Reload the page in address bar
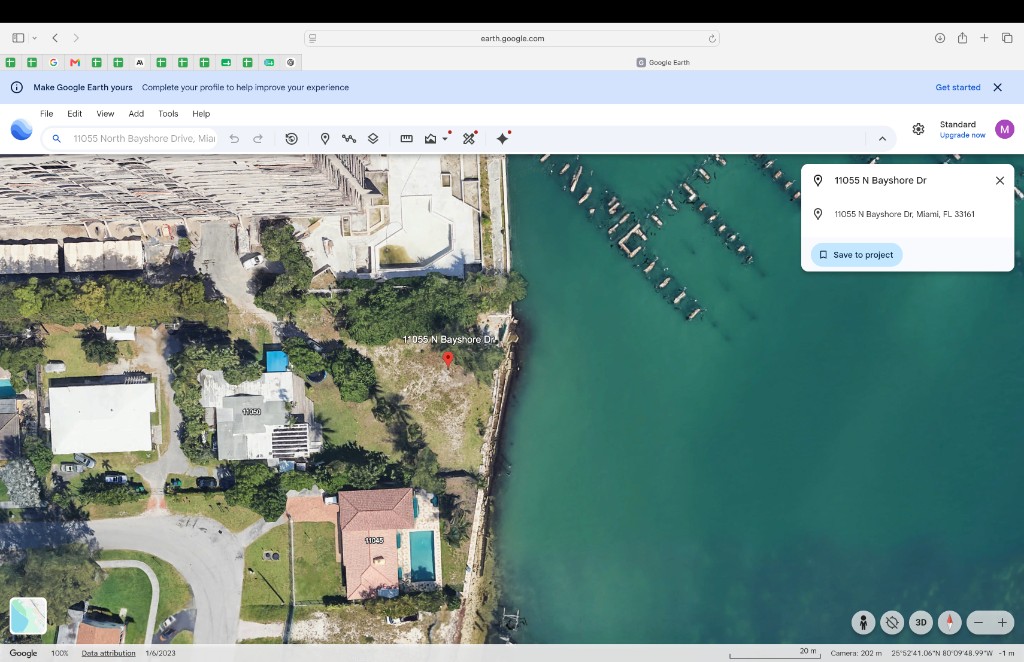The image size is (1024, 662). click(712, 39)
